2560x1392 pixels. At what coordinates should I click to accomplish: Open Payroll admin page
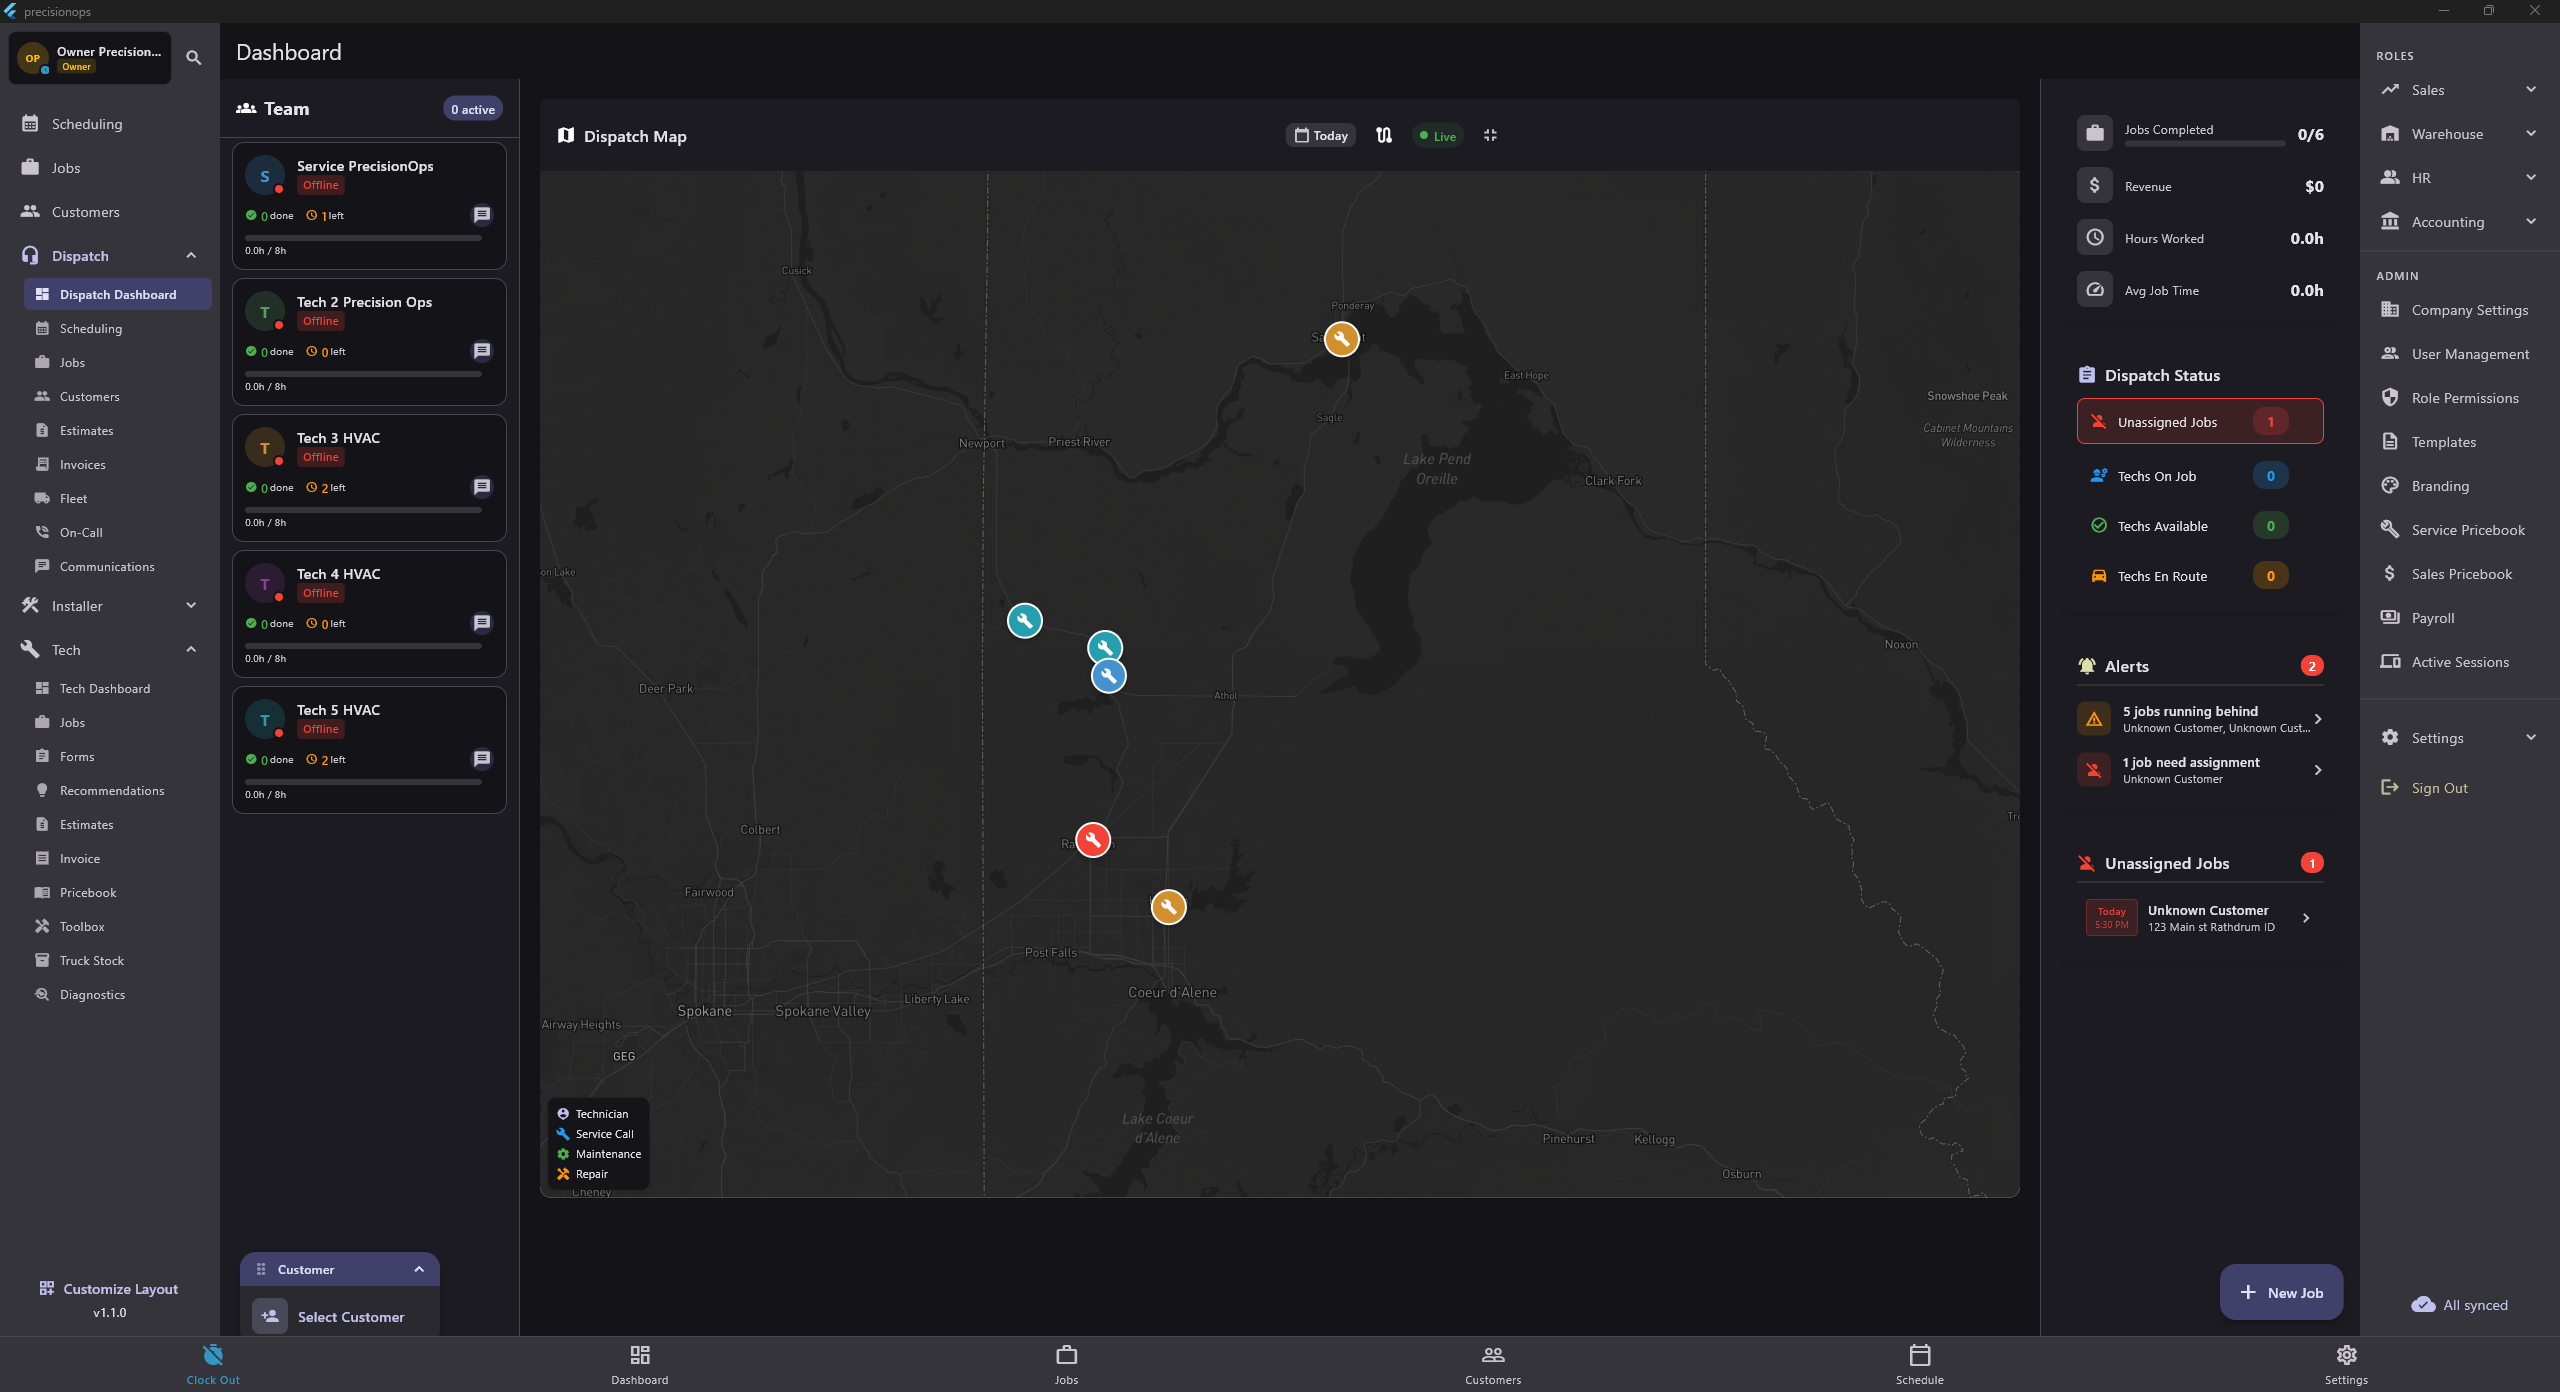point(2459,618)
